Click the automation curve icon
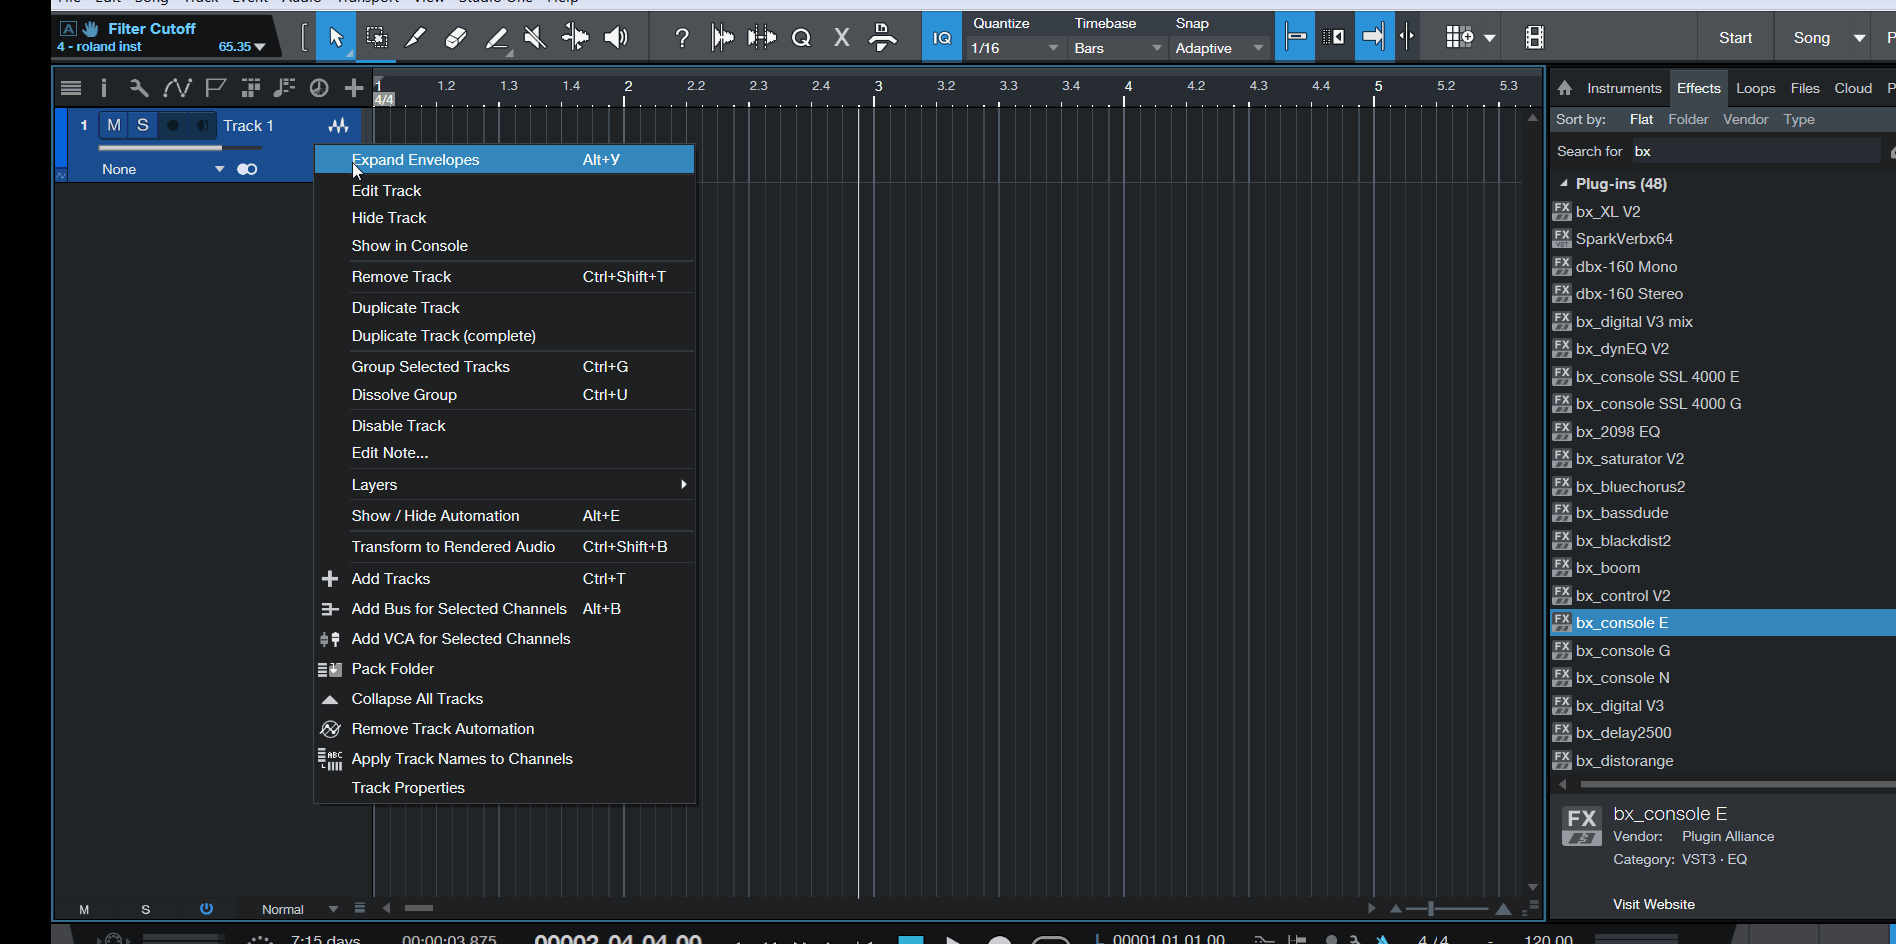The height and width of the screenshot is (944, 1896). point(177,88)
